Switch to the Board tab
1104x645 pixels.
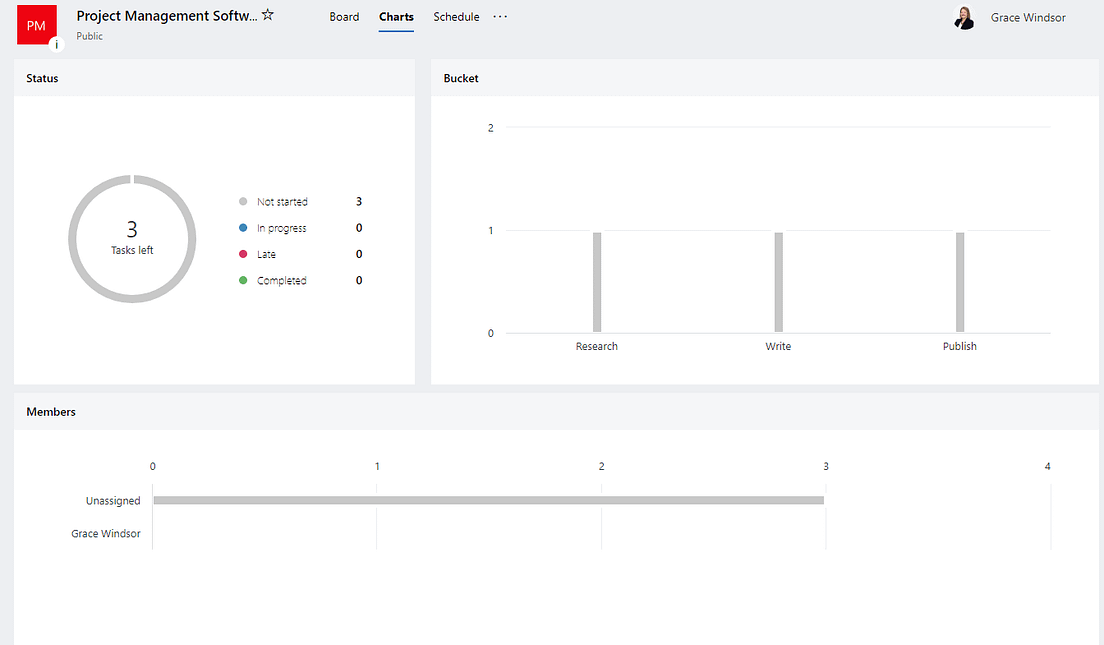[344, 17]
